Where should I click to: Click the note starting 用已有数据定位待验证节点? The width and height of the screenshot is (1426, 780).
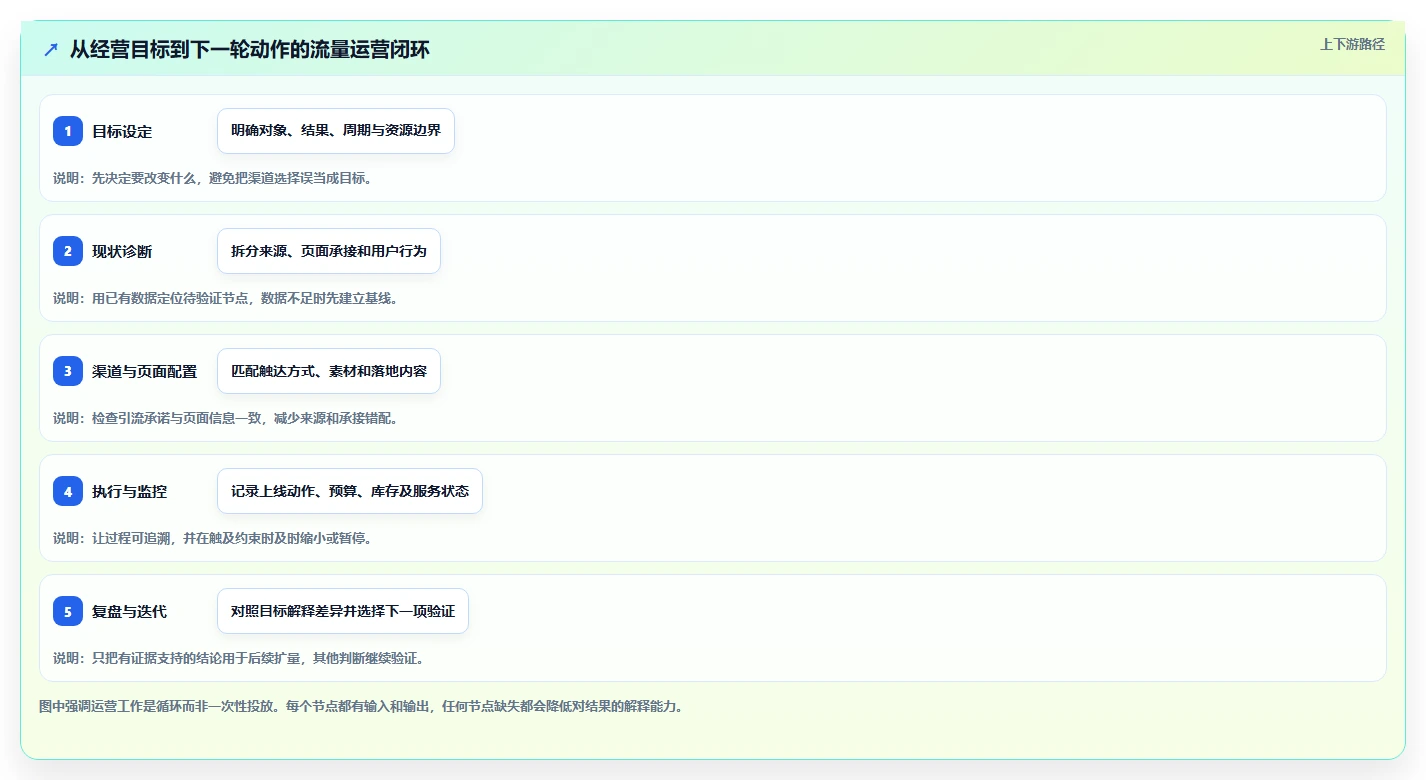click(x=226, y=298)
